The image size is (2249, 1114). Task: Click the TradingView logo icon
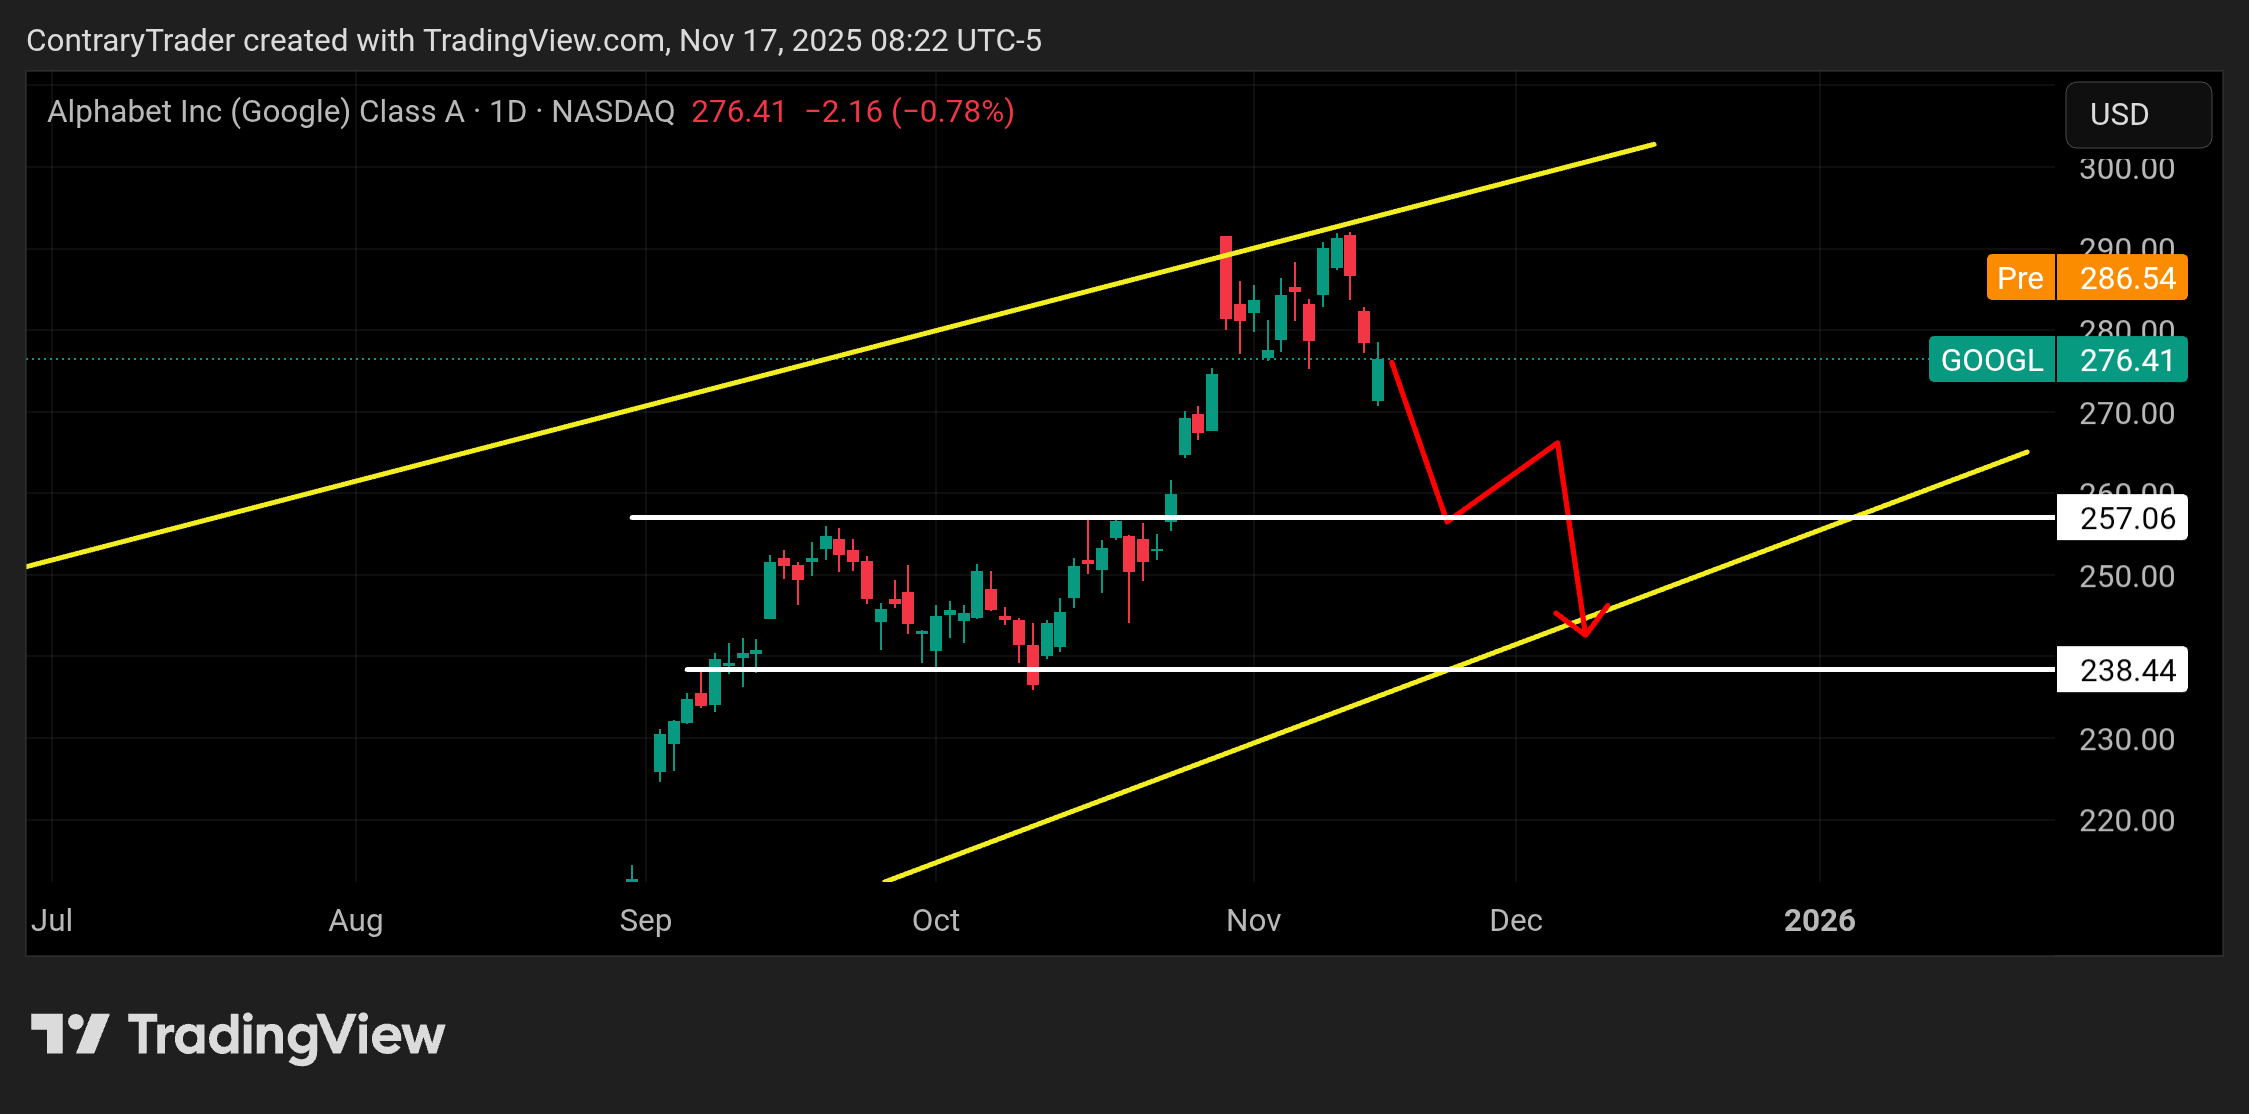pos(69,1034)
